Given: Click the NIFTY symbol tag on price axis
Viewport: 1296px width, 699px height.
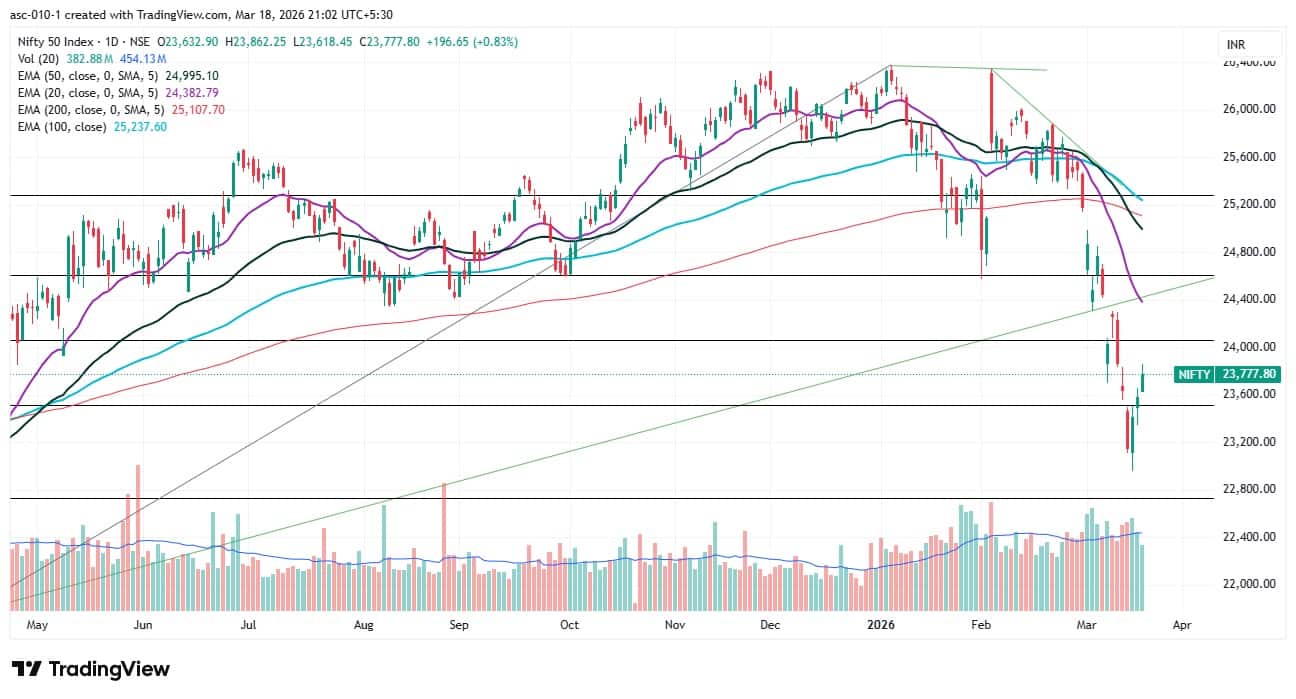Looking at the screenshot, I should [x=1194, y=374].
